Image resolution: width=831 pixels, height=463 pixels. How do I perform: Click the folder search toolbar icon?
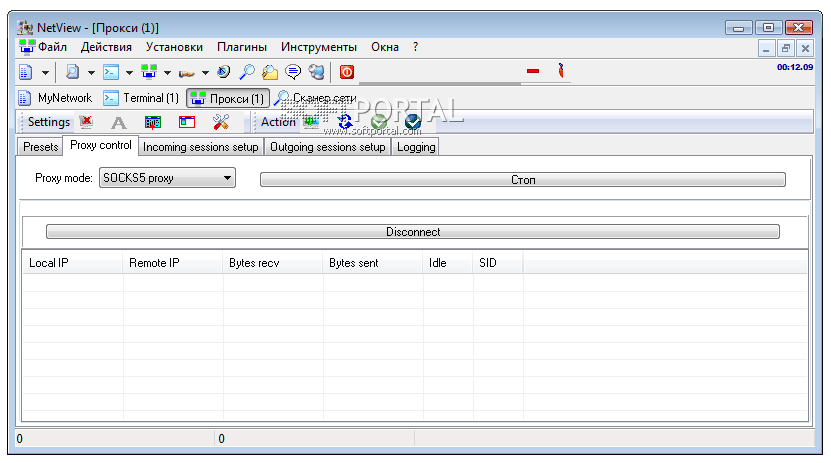point(270,72)
